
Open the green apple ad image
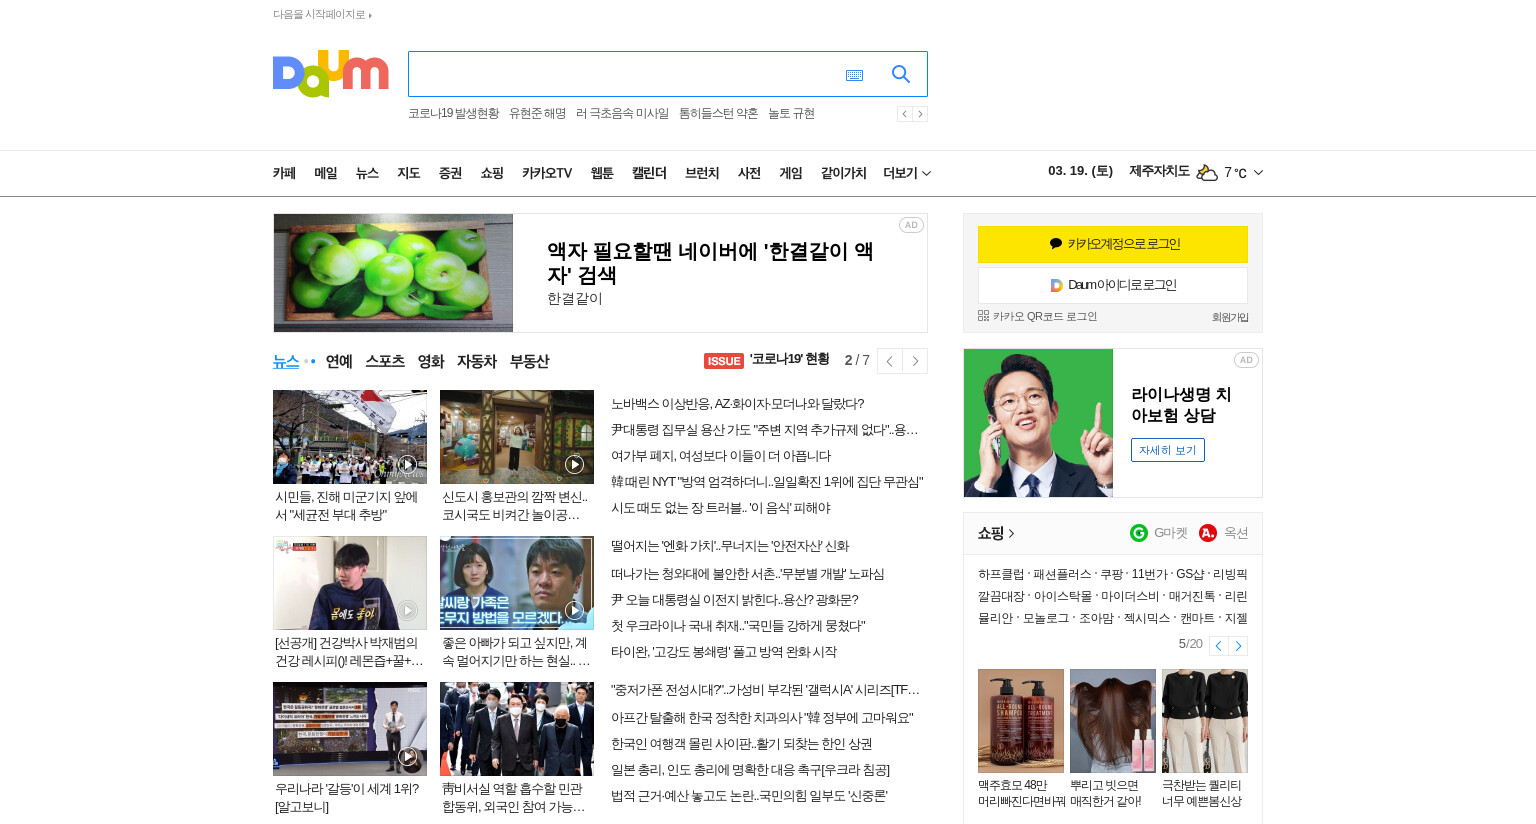[393, 273]
